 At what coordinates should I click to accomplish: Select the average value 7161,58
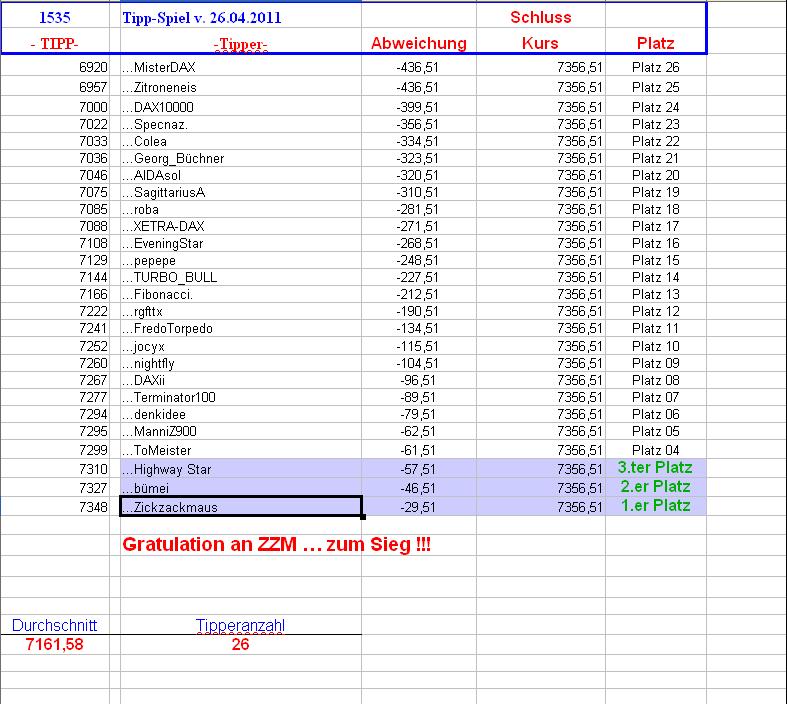click(x=54, y=644)
